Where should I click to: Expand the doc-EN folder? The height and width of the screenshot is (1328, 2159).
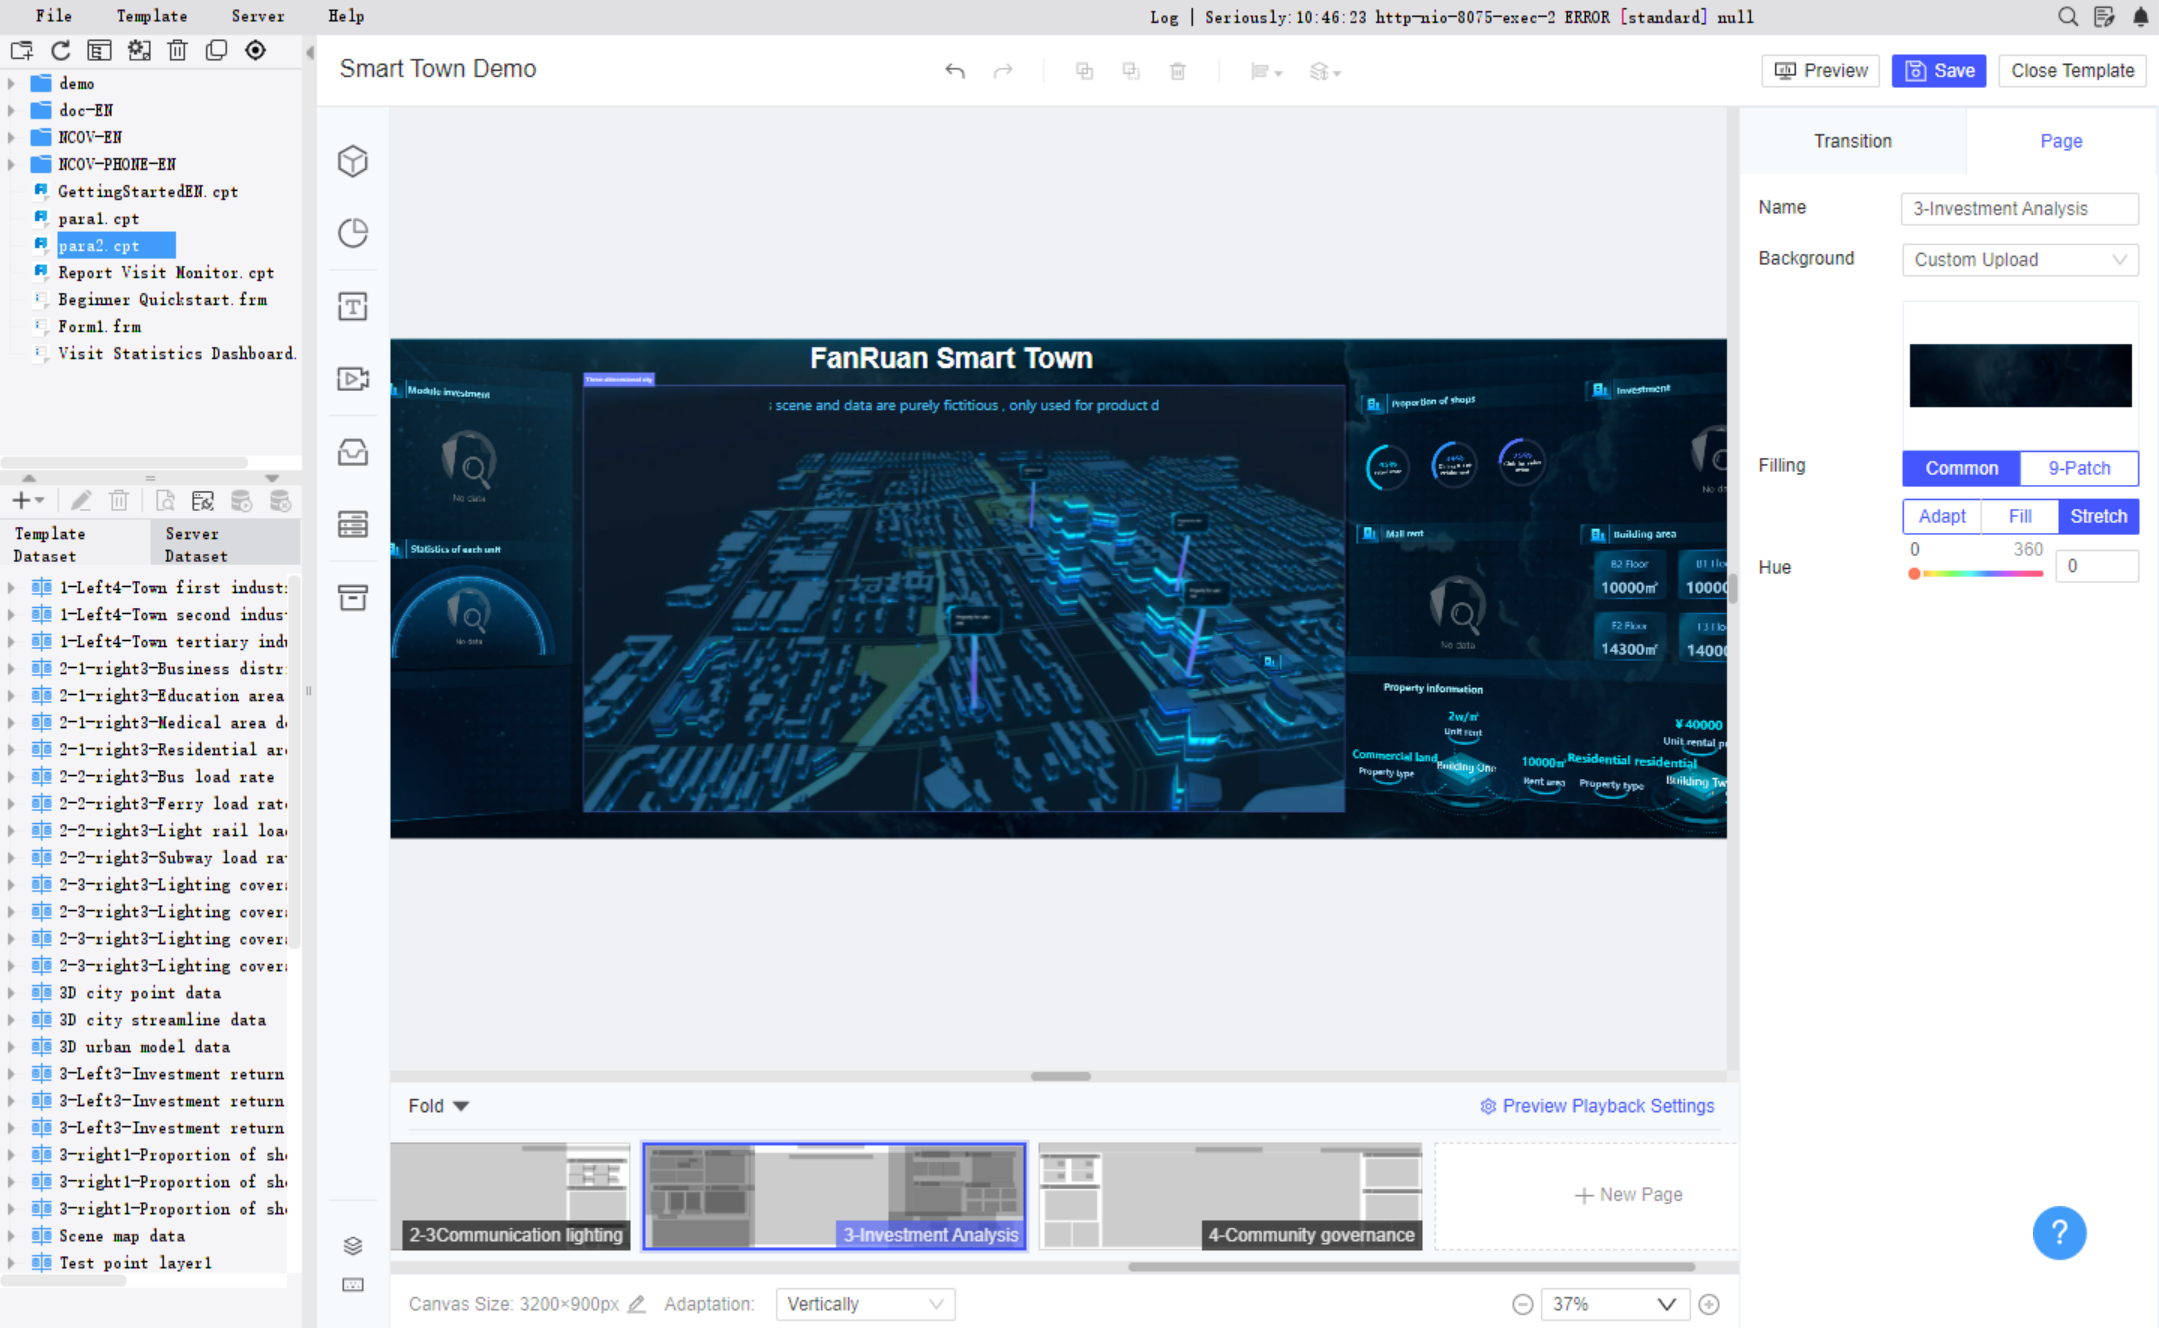[x=12, y=110]
